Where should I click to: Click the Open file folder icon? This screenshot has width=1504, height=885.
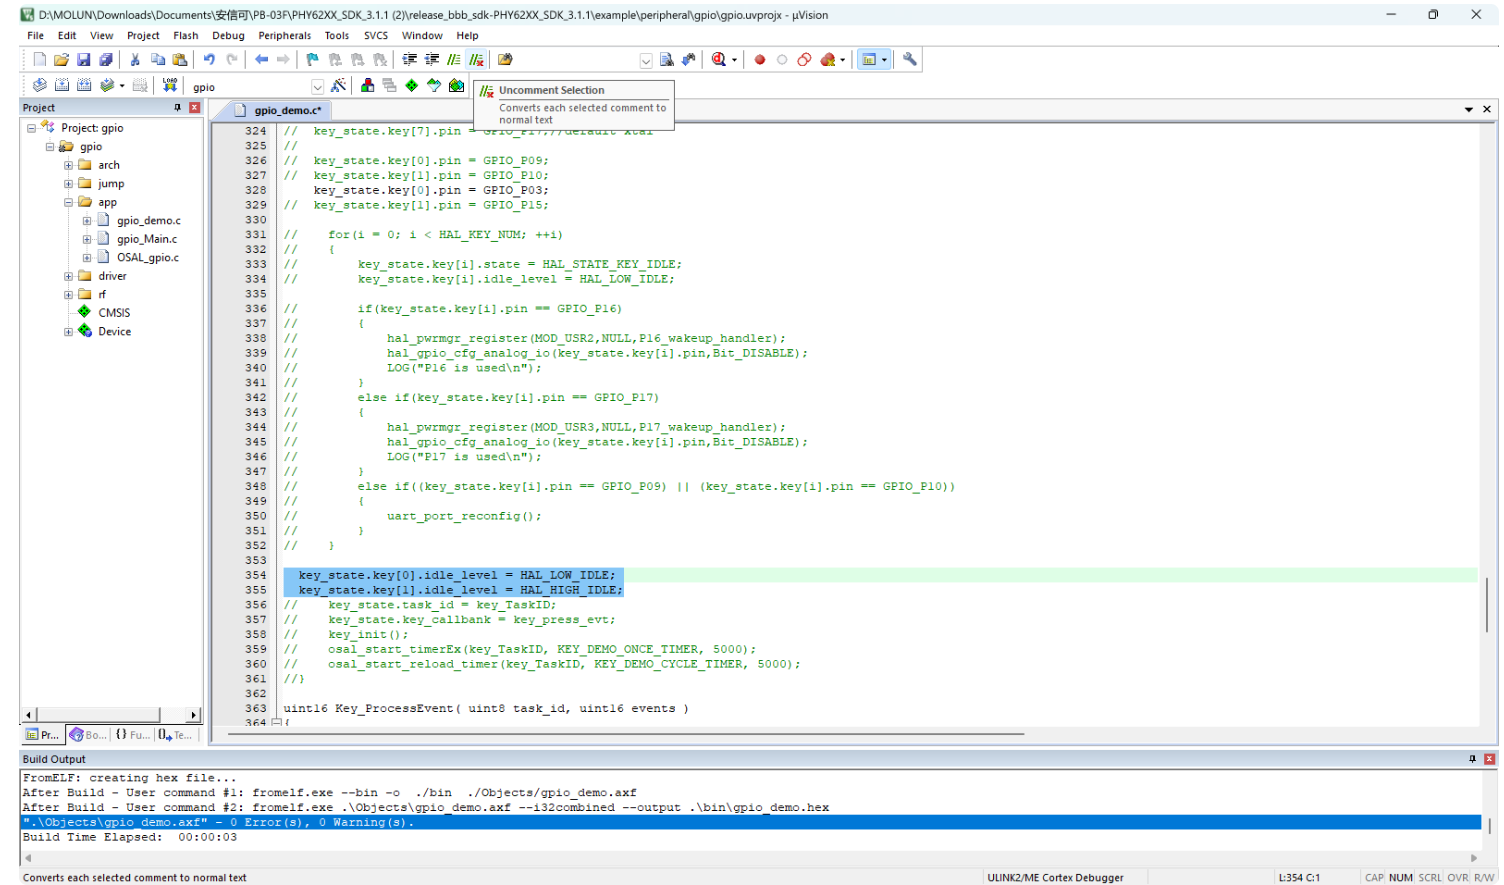61,60
